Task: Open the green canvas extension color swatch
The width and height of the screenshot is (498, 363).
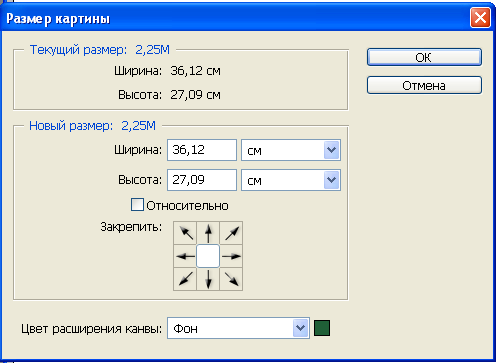Action: (x=322, y=328)
